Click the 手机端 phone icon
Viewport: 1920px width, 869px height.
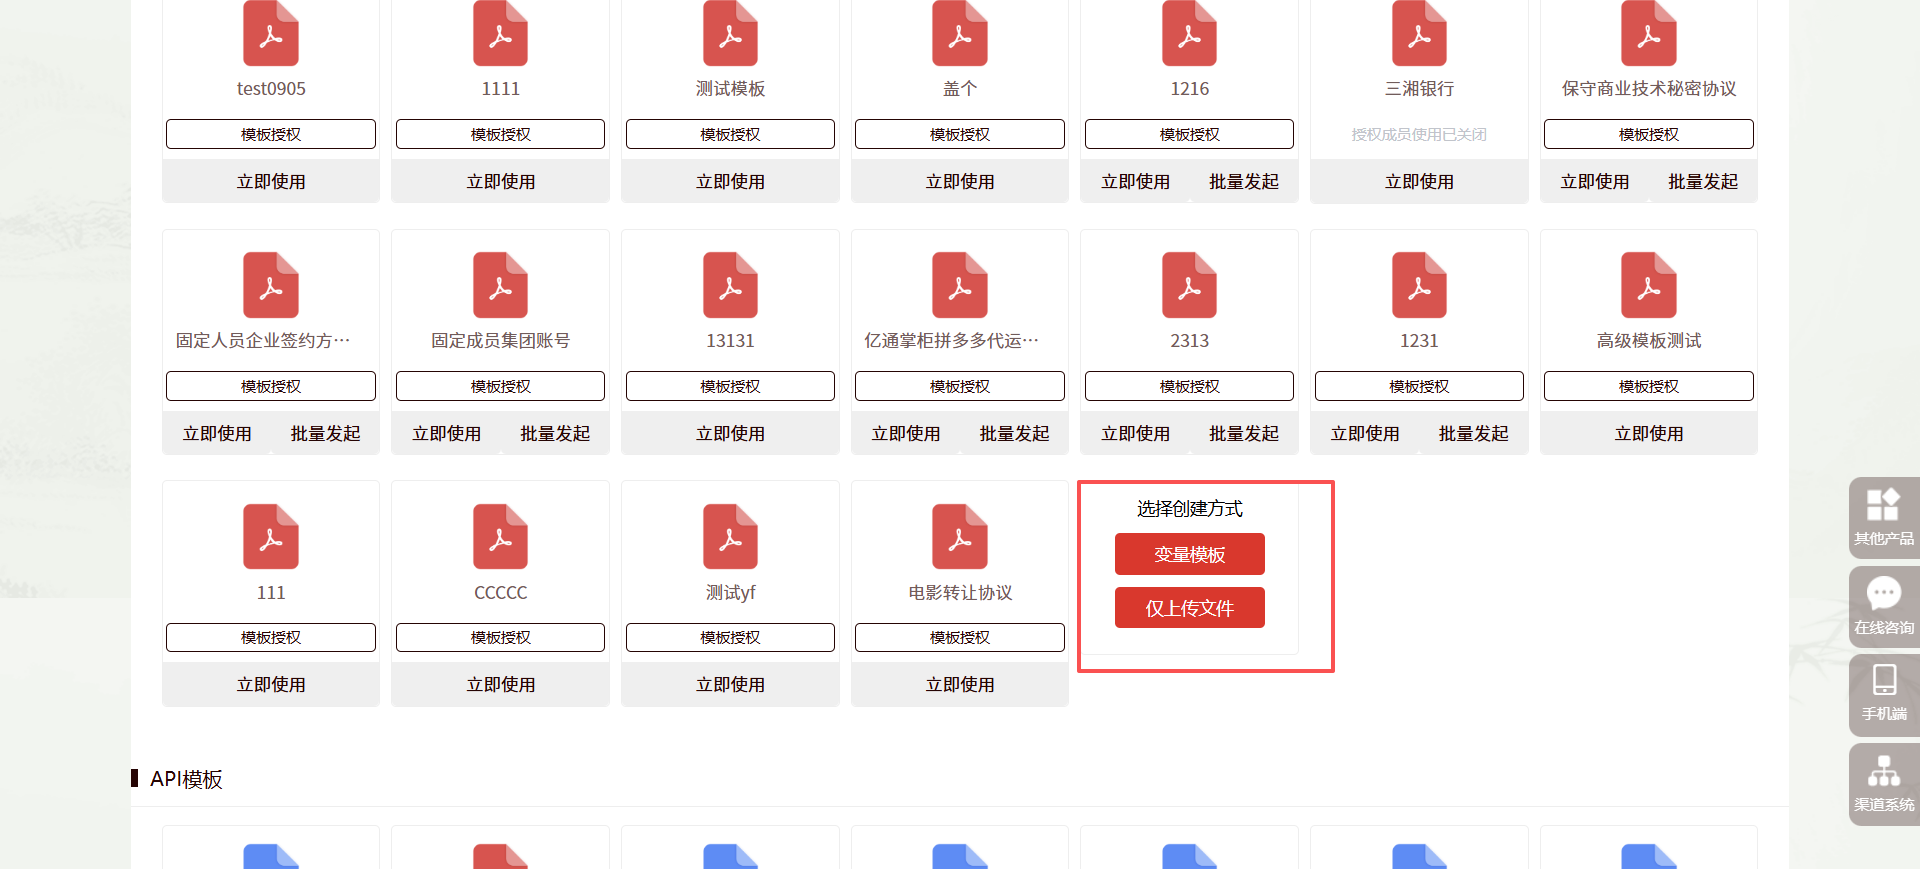(1884, 680)
